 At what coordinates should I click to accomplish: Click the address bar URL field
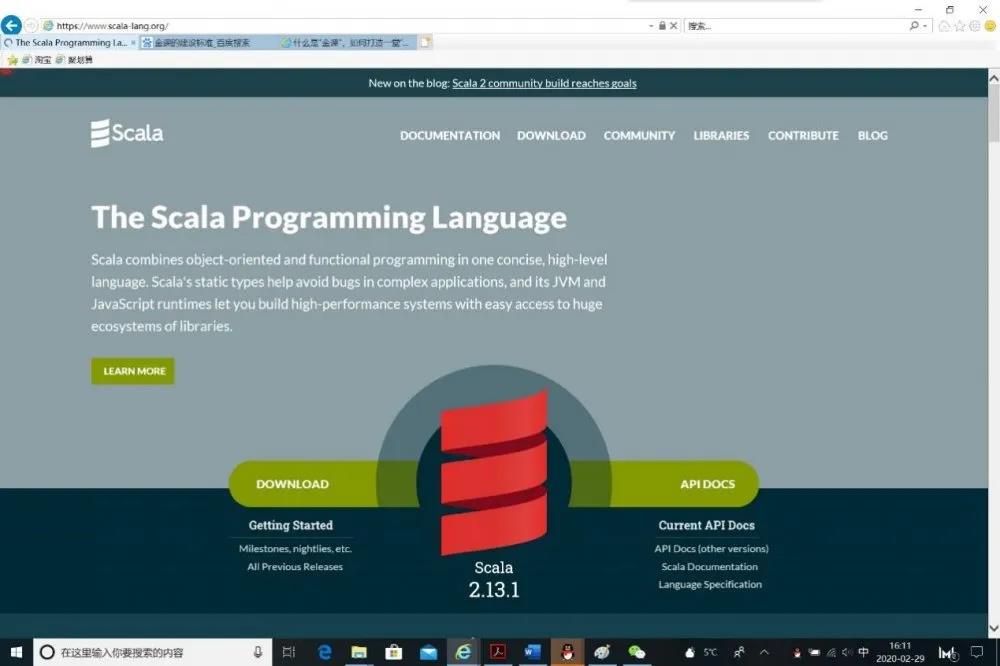pos(340,26)
